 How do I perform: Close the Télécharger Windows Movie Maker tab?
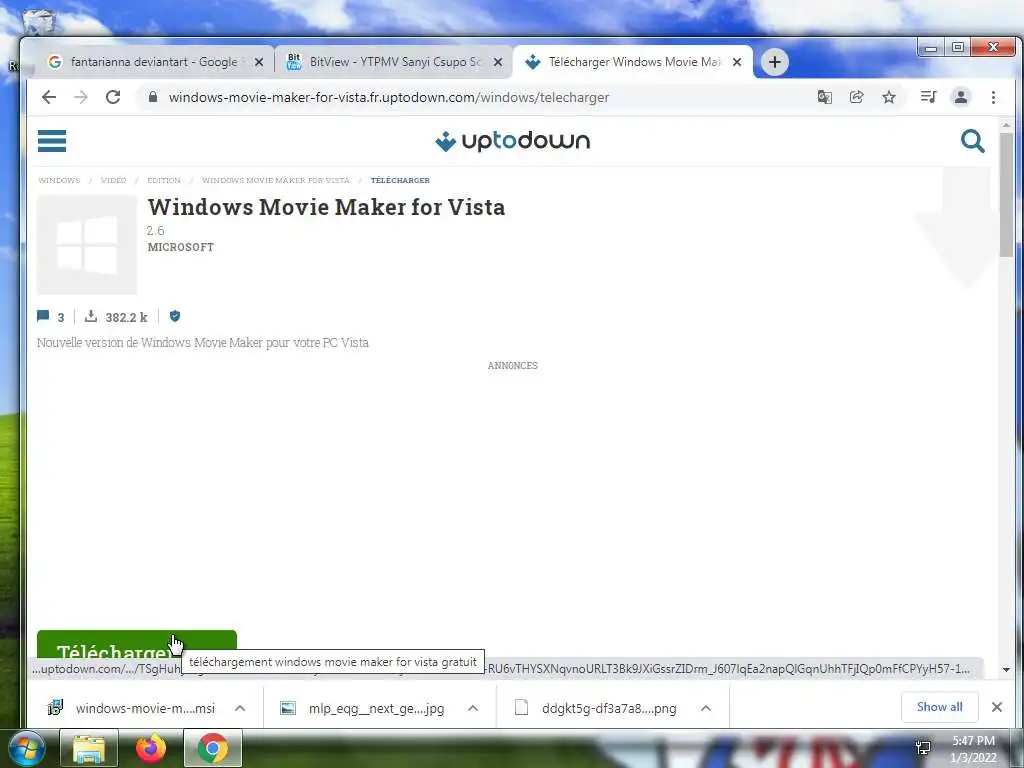click(x=737, y=62)
